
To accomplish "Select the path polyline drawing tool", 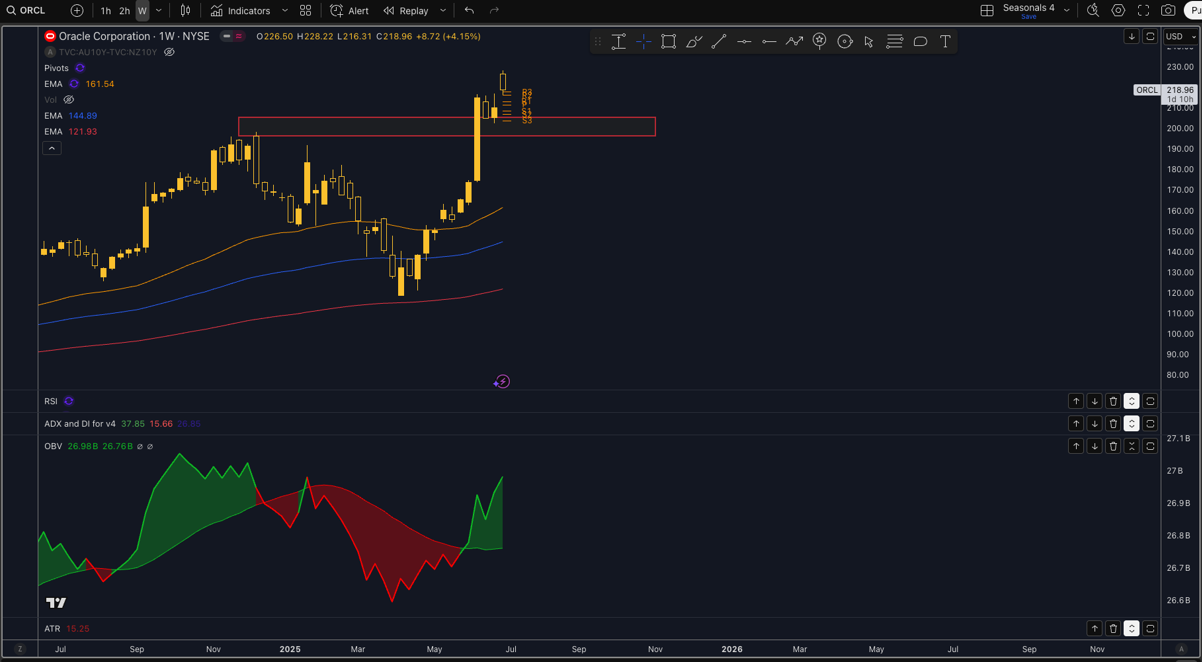I will point(794,41).
